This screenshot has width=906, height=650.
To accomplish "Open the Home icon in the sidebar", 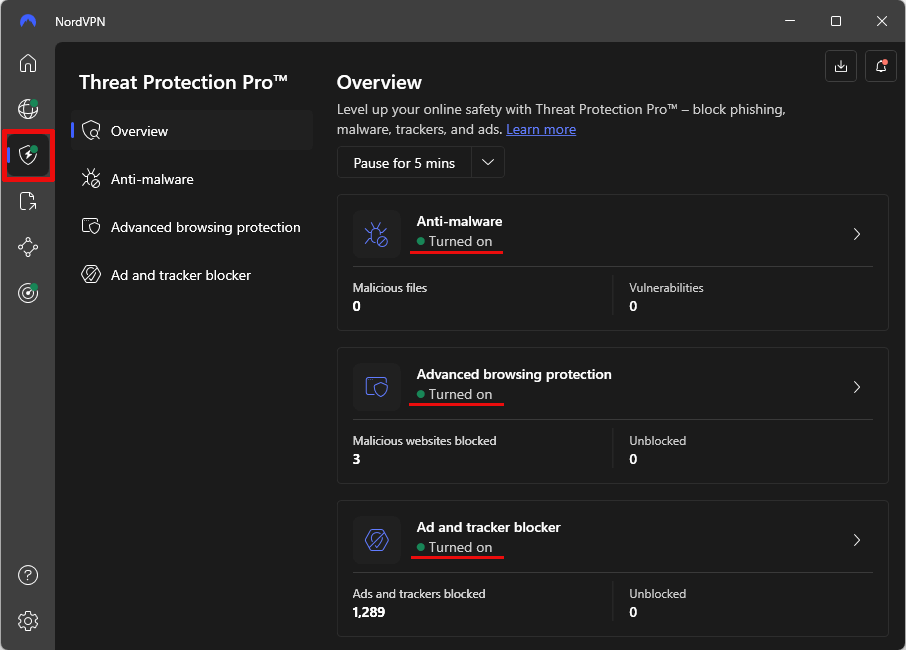I will (28, 63).
